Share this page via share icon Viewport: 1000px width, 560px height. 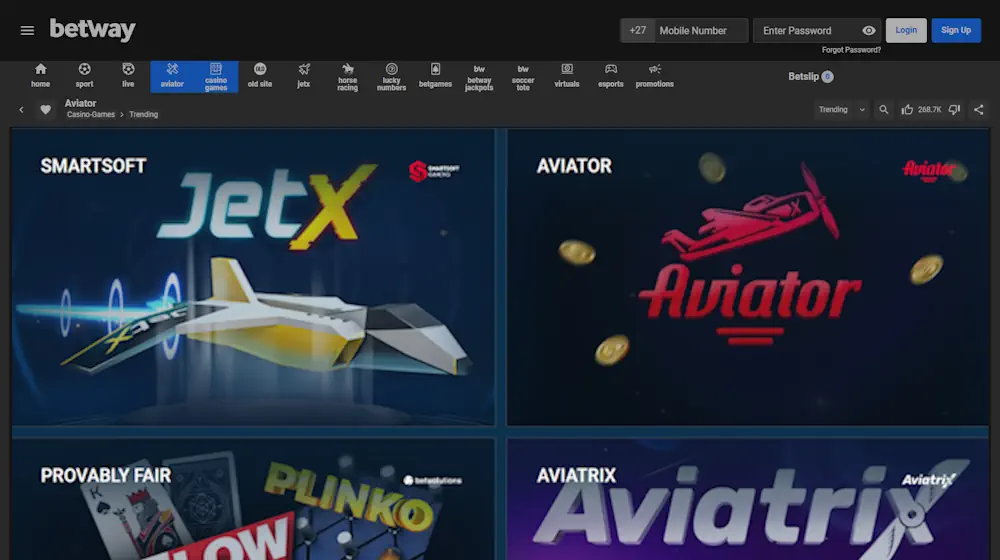[x=979, y=110]
